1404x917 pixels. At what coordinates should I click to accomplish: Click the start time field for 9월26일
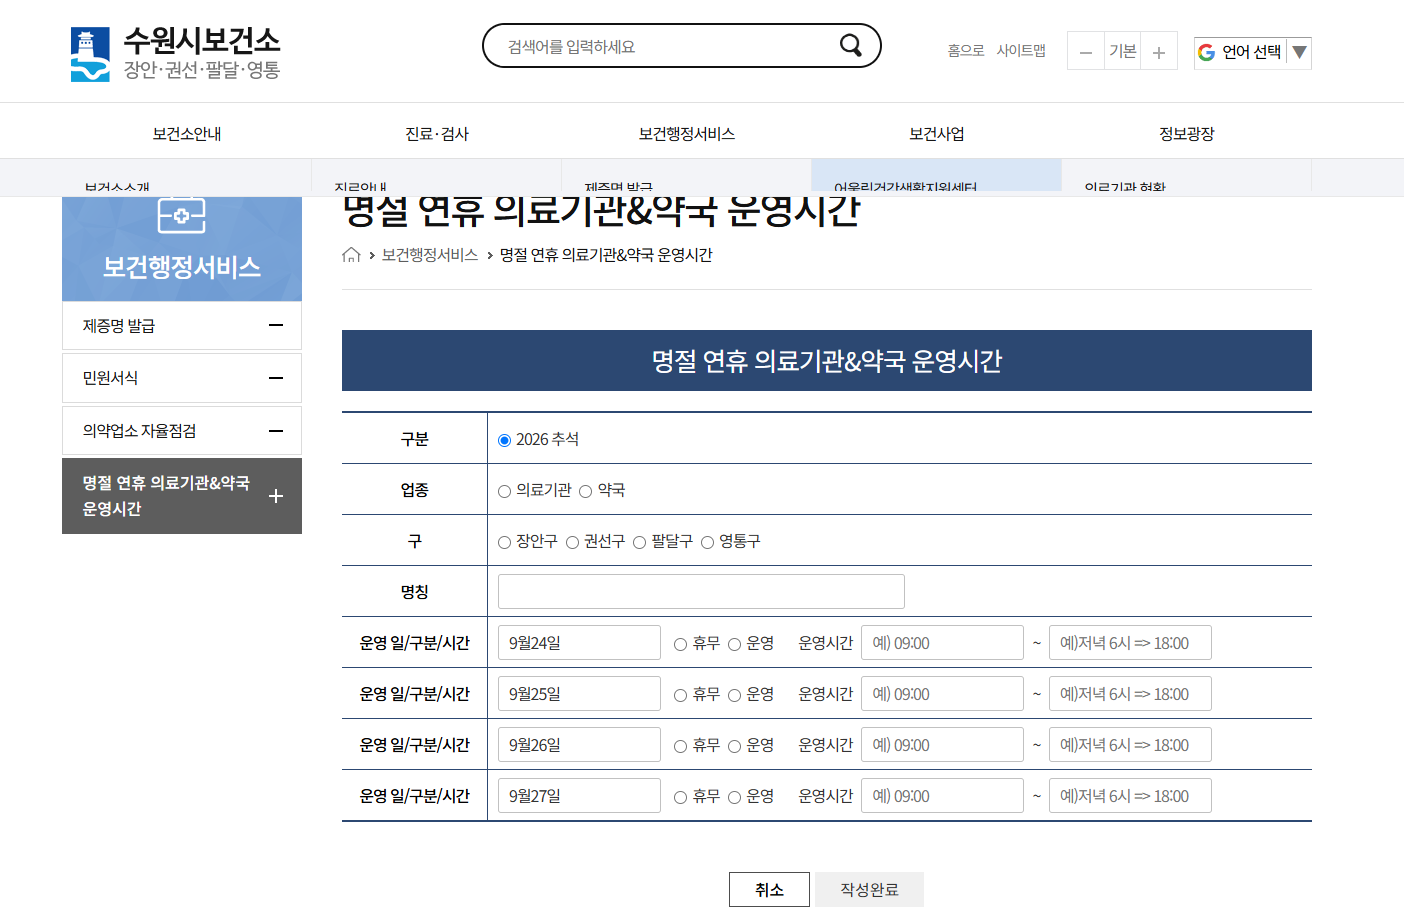click(x=942, y=744)
